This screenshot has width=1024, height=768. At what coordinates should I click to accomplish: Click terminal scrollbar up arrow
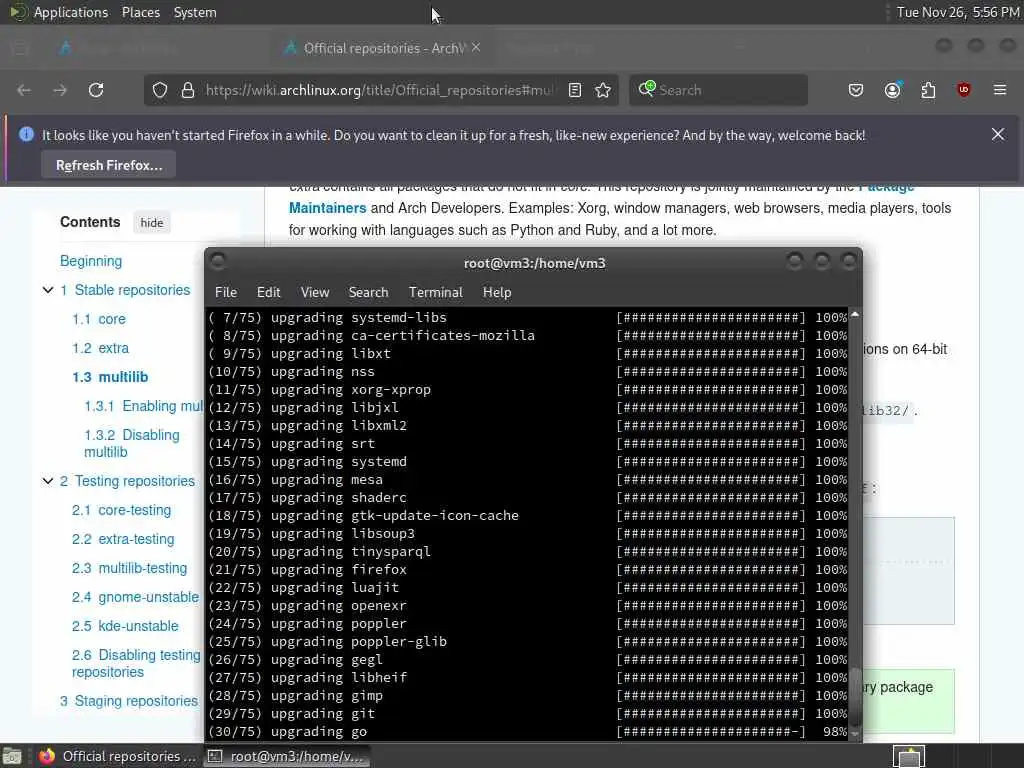click(854, 315)
